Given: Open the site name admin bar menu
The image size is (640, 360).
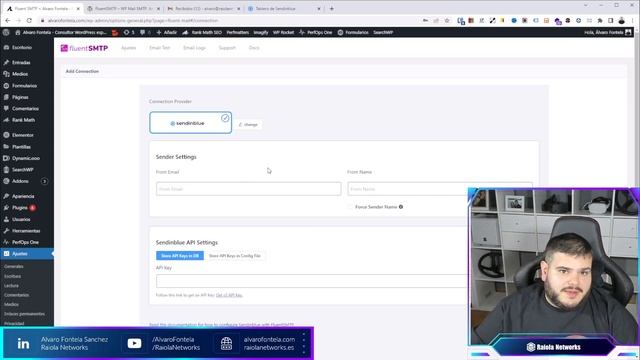Looking at the screenshot, I should click(61, 32).
